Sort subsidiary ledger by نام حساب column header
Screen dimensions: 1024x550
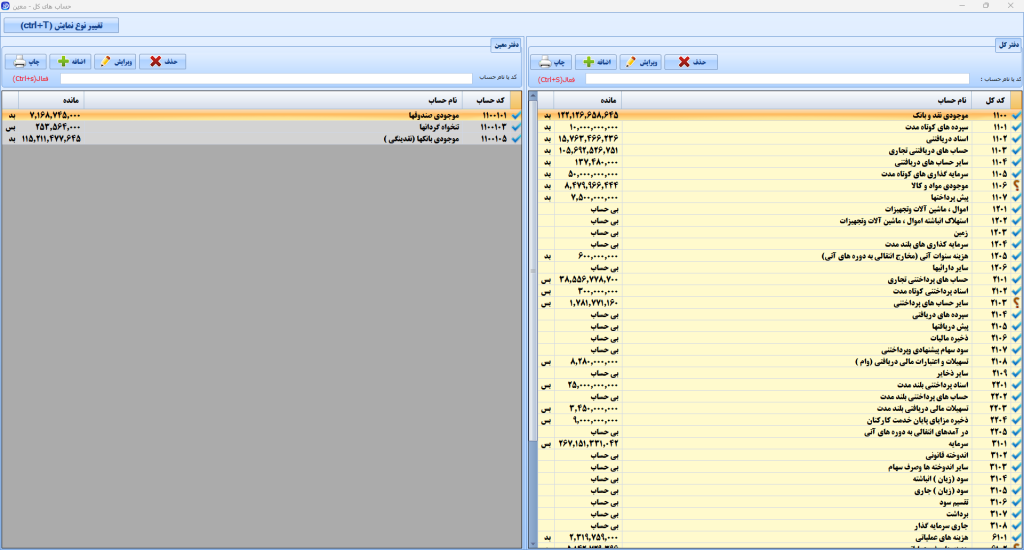(273, 100)
